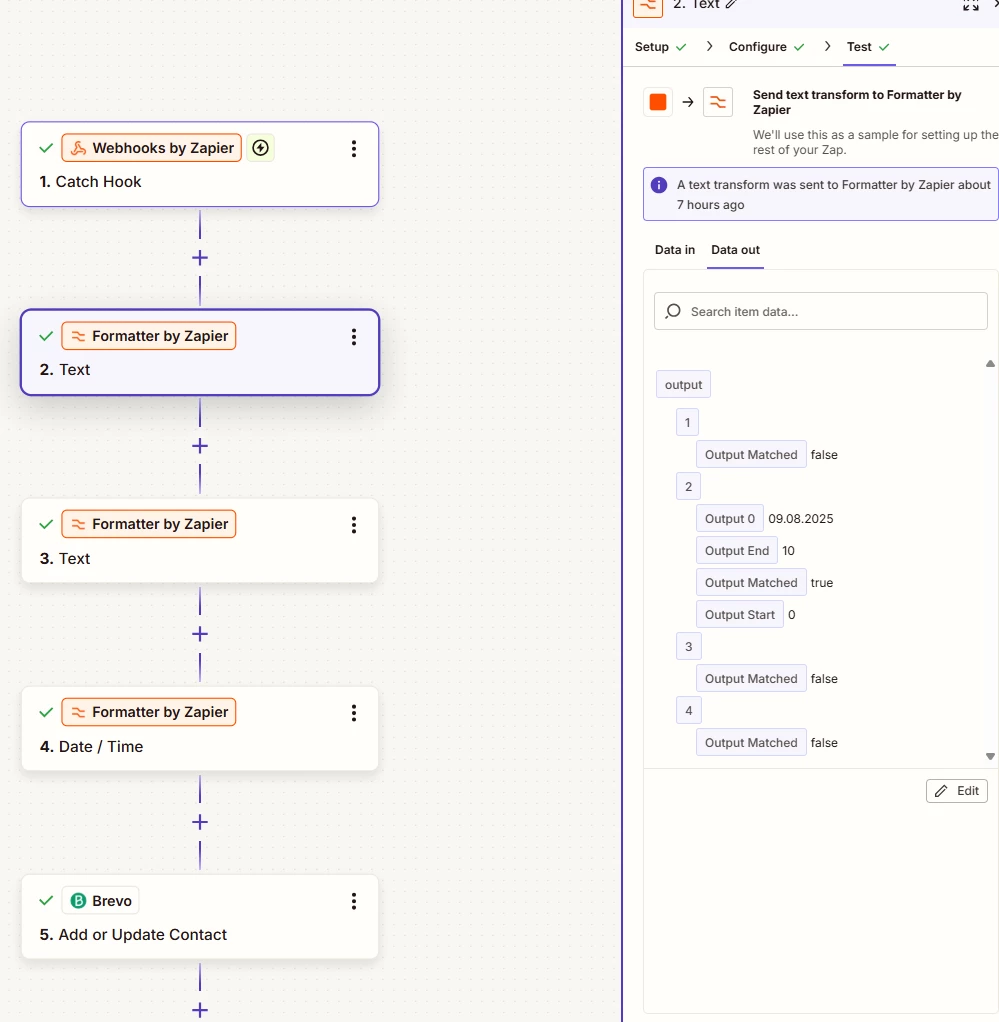Click the pencil icon to rename the step title
The width and height of the screenshot is (999, 1022).
click(731, 5)
